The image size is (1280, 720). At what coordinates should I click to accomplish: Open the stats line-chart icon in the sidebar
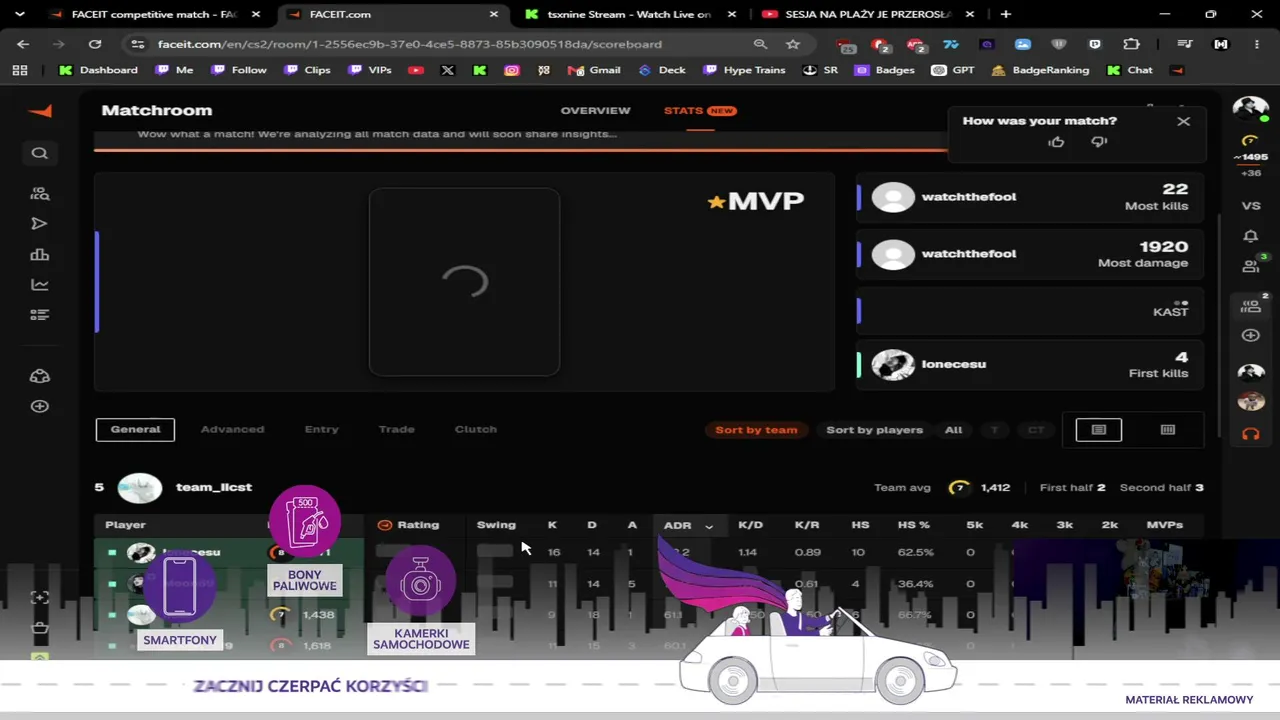coord(40,285)
